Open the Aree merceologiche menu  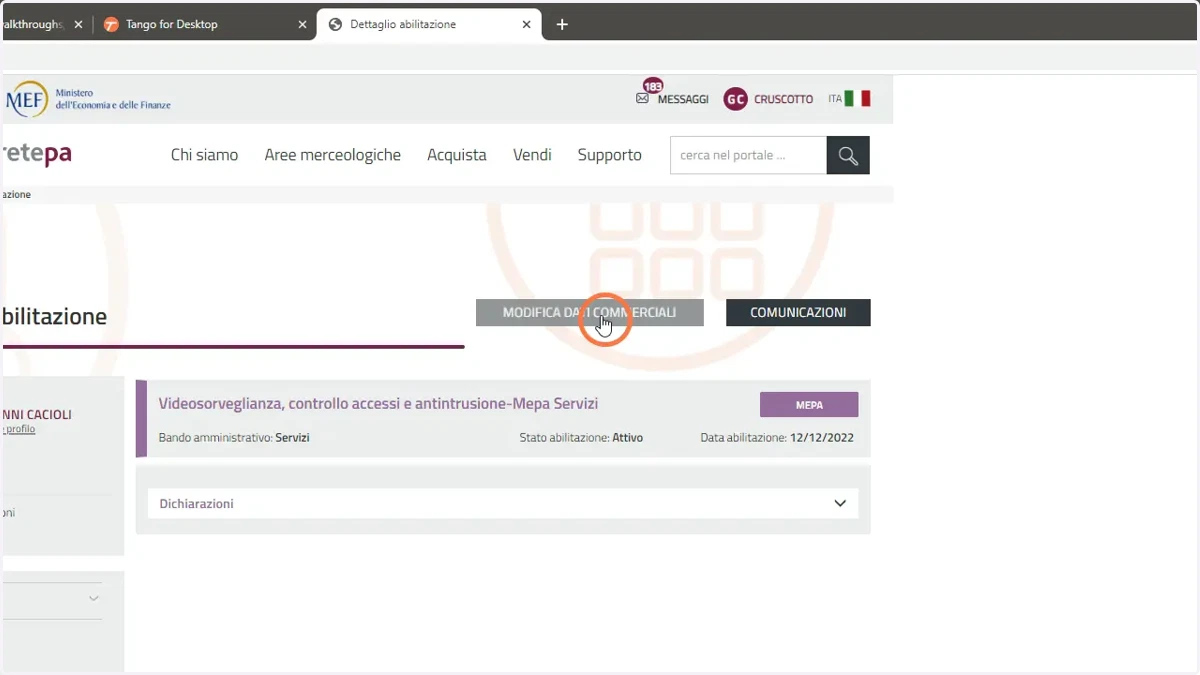[x=332, y=155]
